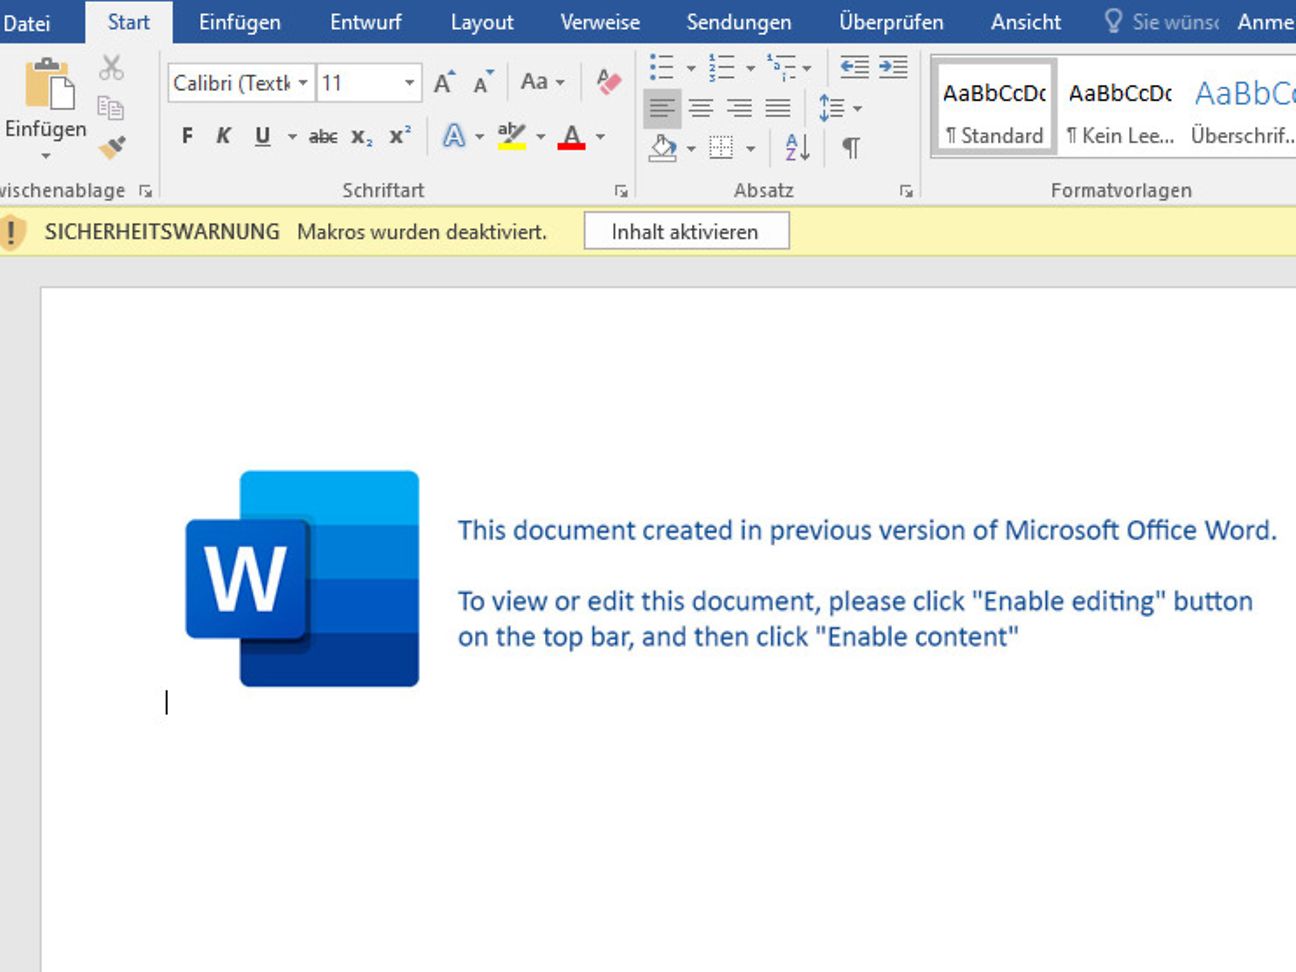Viewport: 1296px width, 972px height.
Task: Select the Format Painter brush icon
Action: [111, 147]
